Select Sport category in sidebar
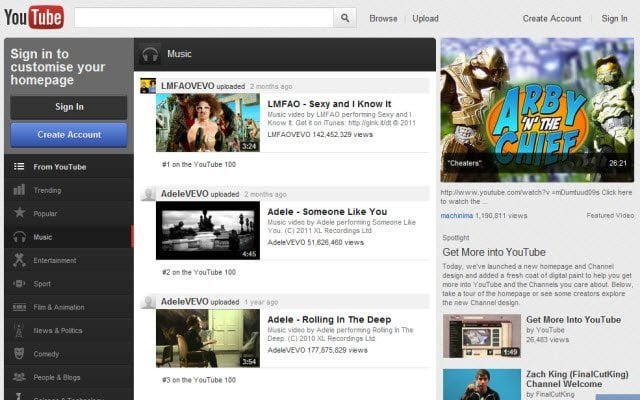Screen dimensions: 640x400 pos(69,284)
